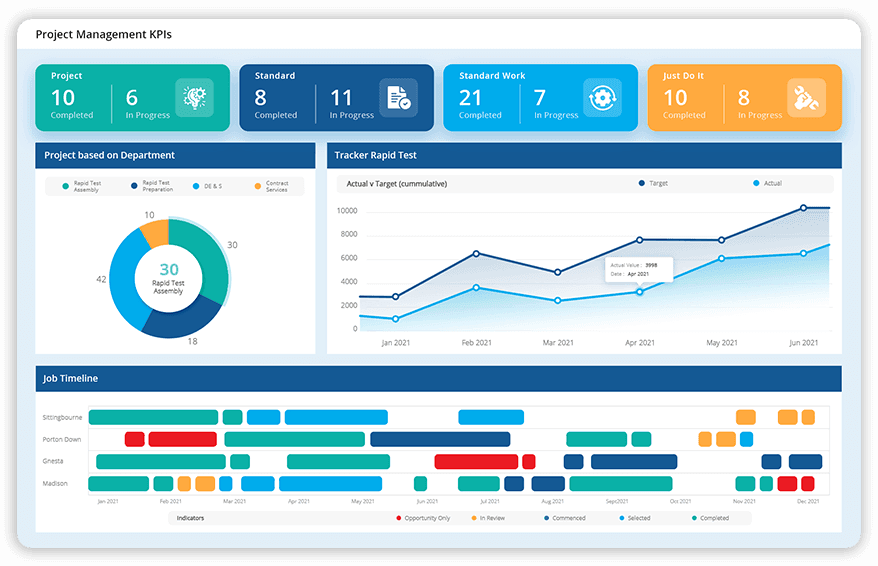Toggle the Target series in chart legend
Screen dimensions: 878x566
653,184
